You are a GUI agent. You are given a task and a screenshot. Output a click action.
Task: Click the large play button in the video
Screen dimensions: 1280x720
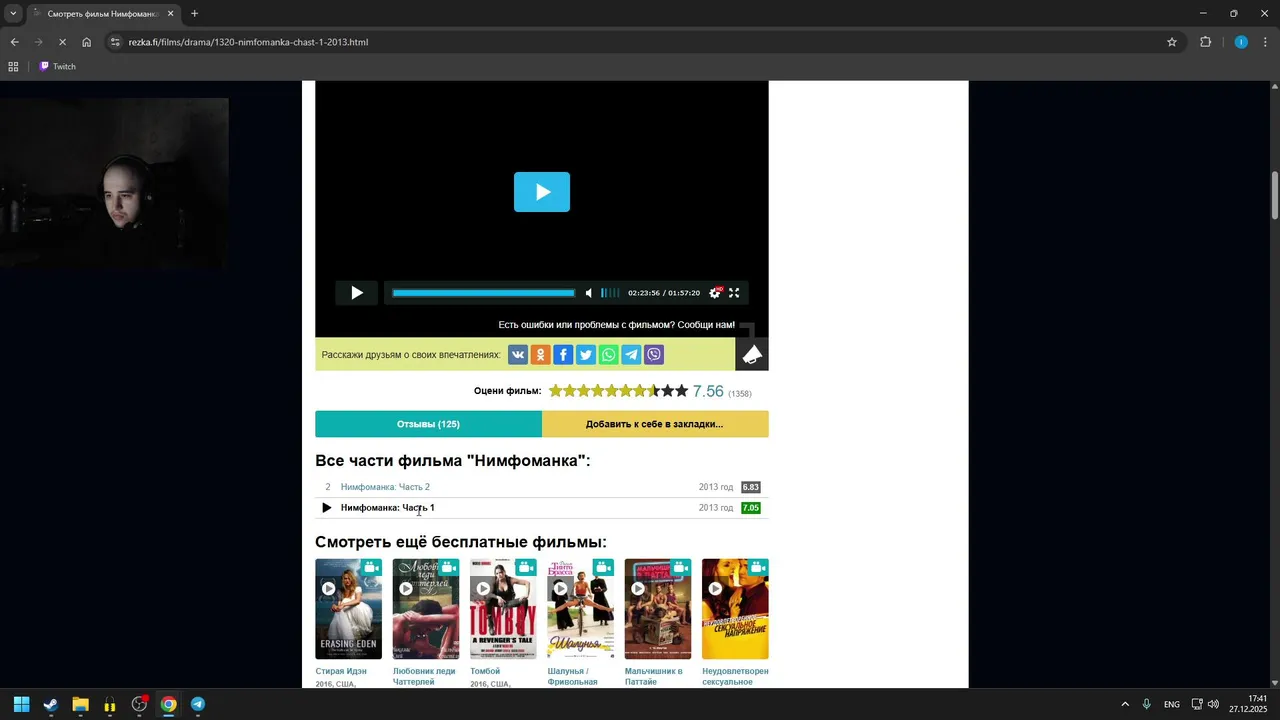point(542,192)
